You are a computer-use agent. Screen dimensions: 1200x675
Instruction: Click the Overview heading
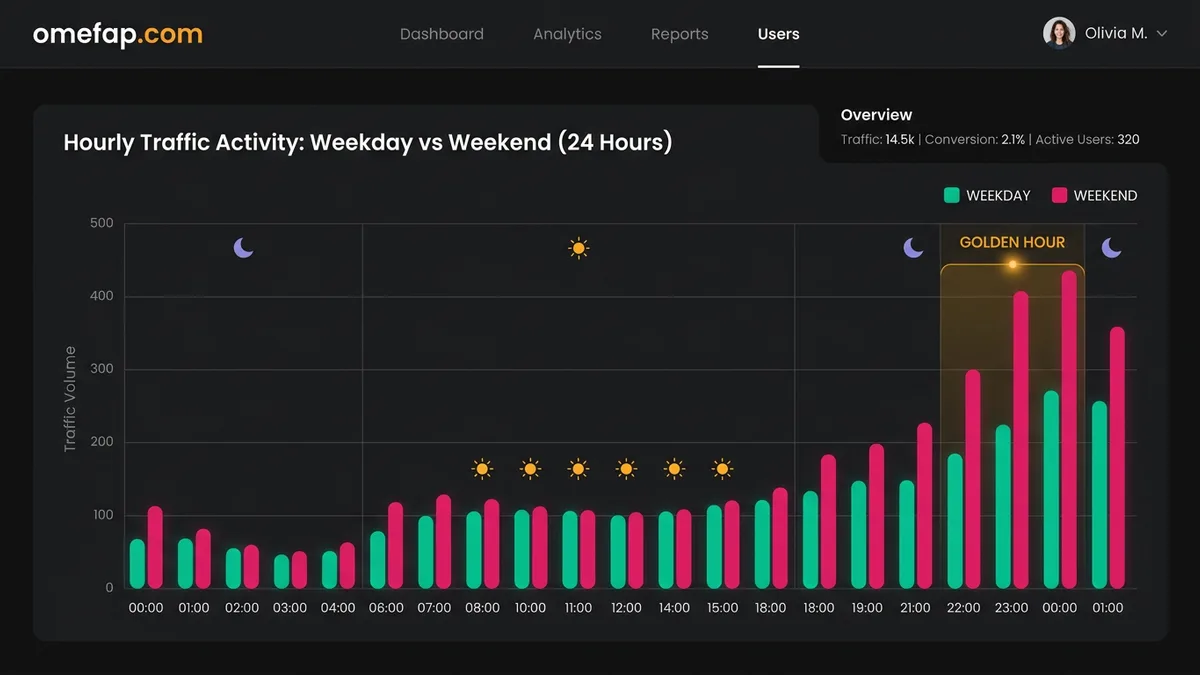pyautogui.click(x=876, y=115)
